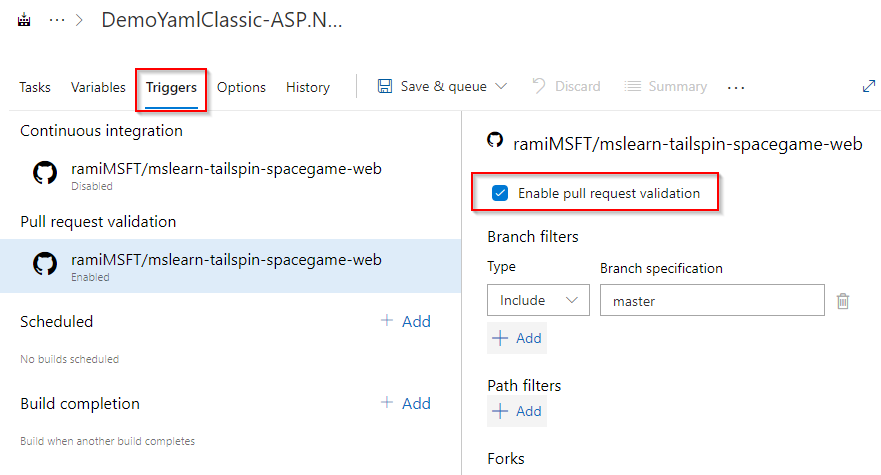Delete the master branch filter
Screen dimensions: 881x475
coord(843,300)
